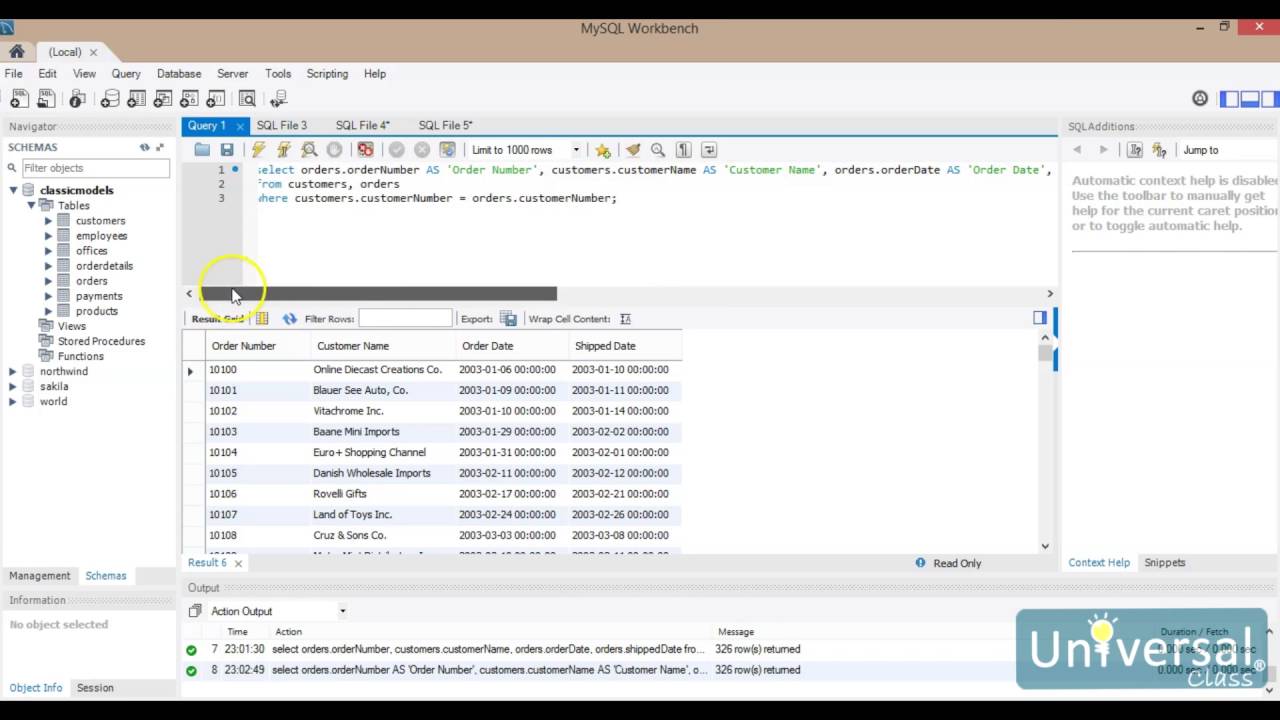Expand the customers table node
The width and height of the screenshot is (1280, 720).
[x=48, y=221]
